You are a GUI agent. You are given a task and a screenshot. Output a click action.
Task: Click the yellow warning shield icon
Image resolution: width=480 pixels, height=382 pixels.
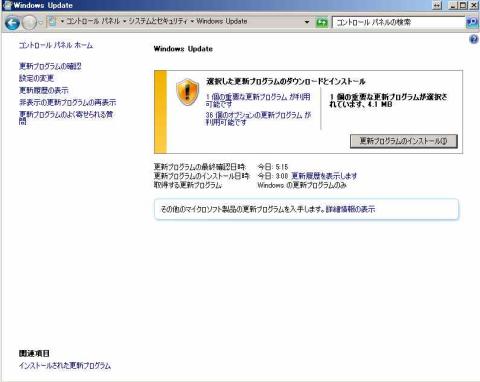coord(187,92)
